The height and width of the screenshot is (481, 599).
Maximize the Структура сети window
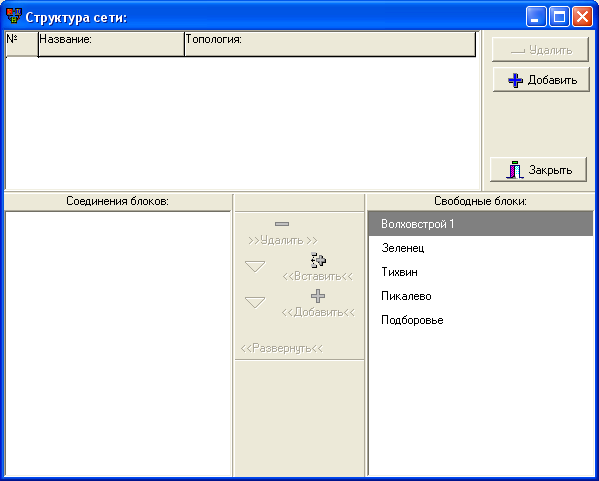pos(559,17)
